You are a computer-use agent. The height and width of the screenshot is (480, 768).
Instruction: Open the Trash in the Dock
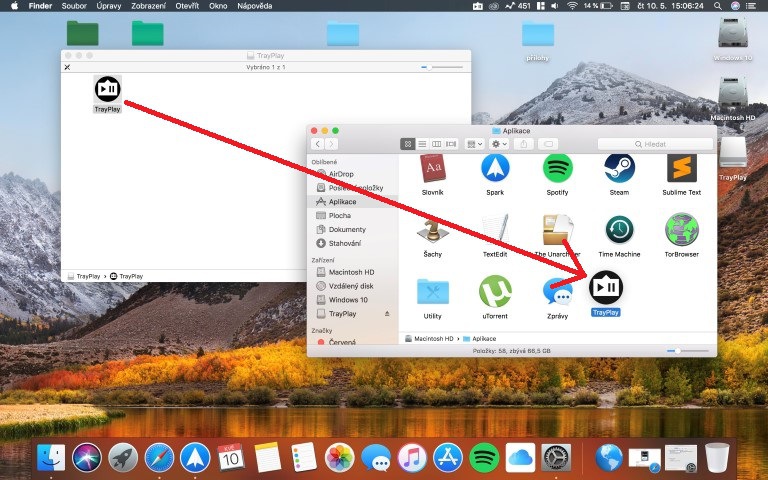click(x=717, y=458)
